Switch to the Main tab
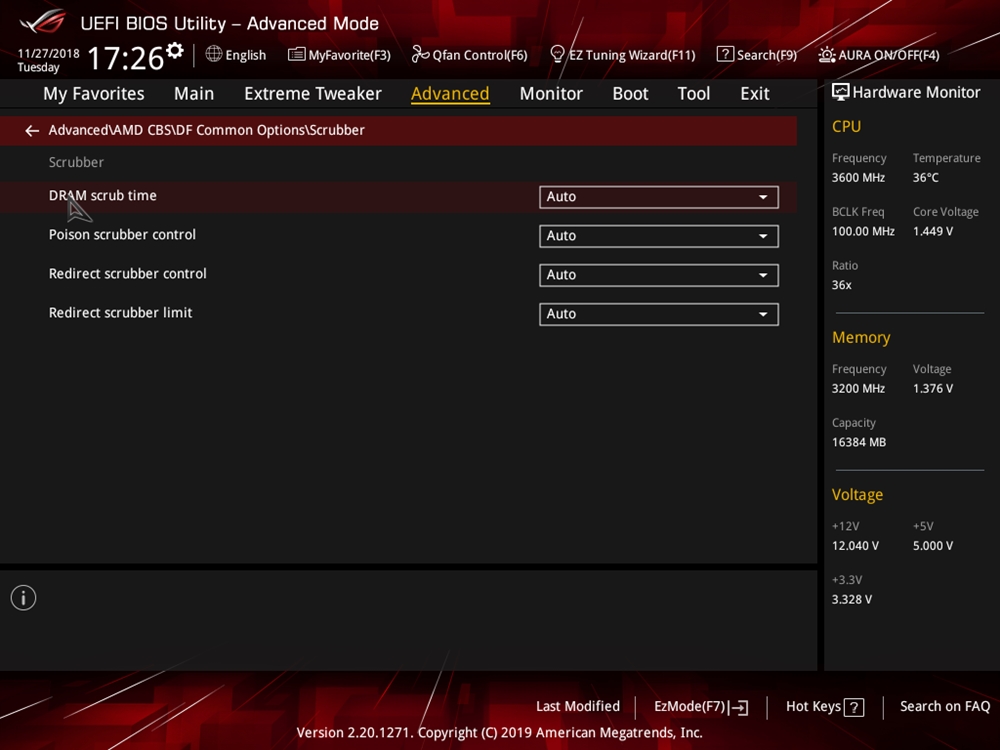 click(194, 94)
